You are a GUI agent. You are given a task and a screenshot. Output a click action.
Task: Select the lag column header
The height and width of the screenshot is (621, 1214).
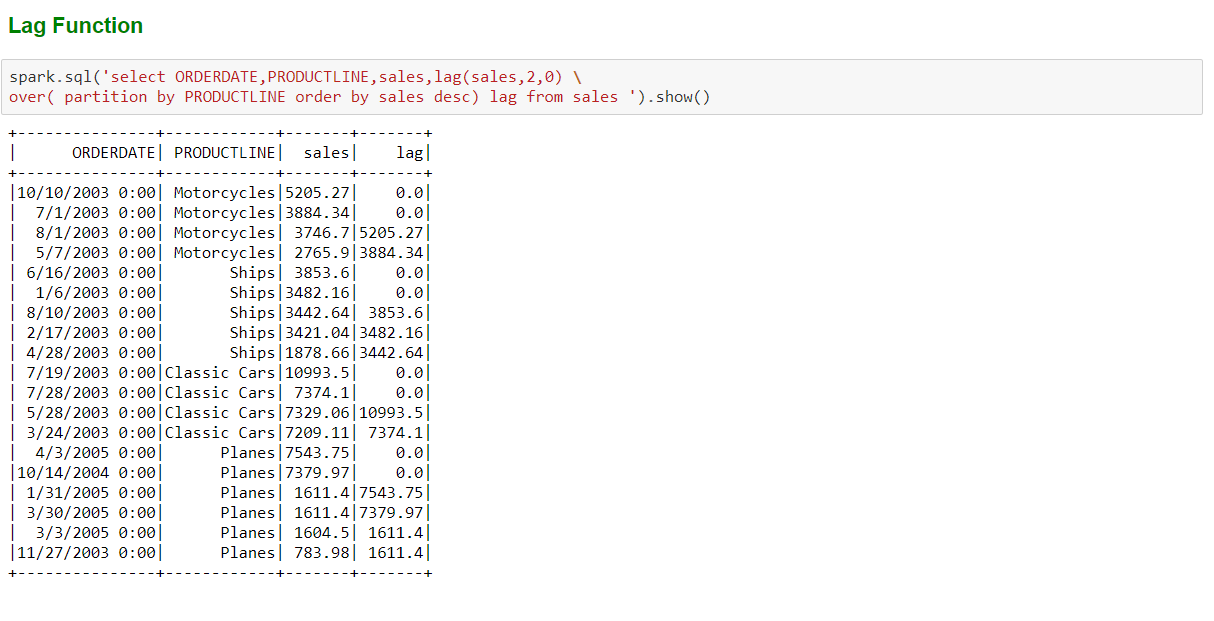coord(410,153)
